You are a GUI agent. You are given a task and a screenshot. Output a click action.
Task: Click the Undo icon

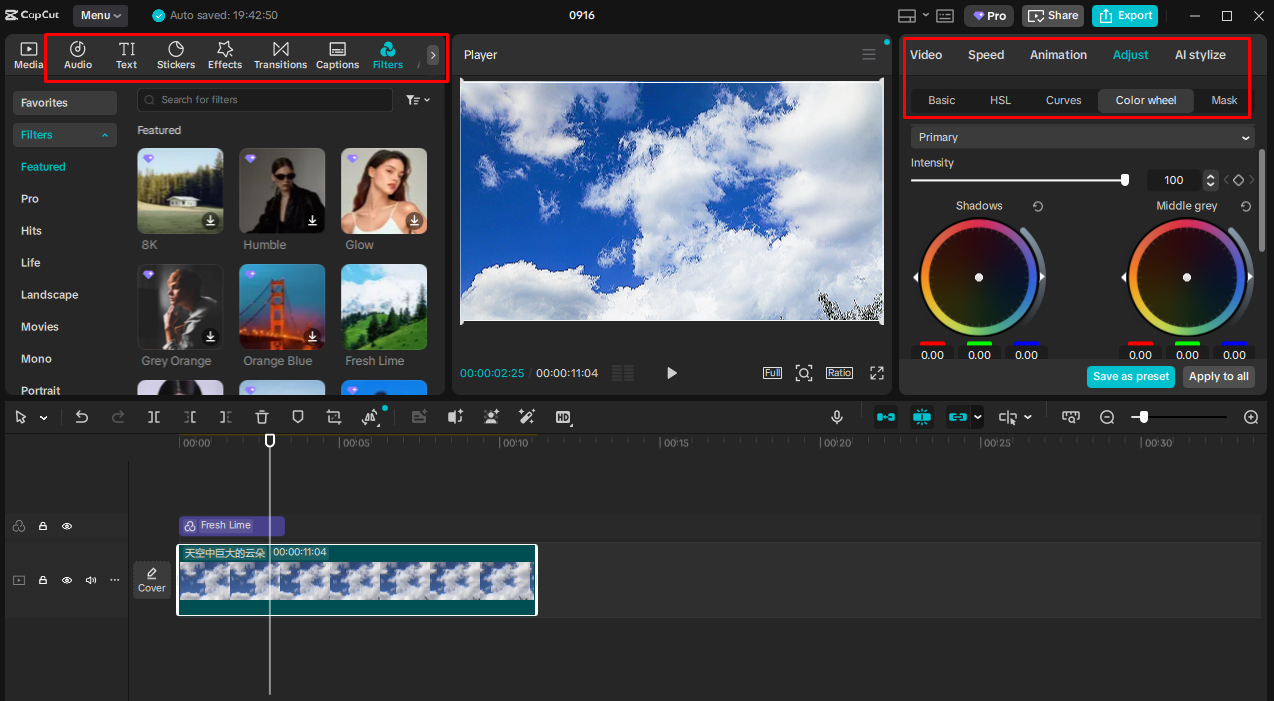(82, 417)
